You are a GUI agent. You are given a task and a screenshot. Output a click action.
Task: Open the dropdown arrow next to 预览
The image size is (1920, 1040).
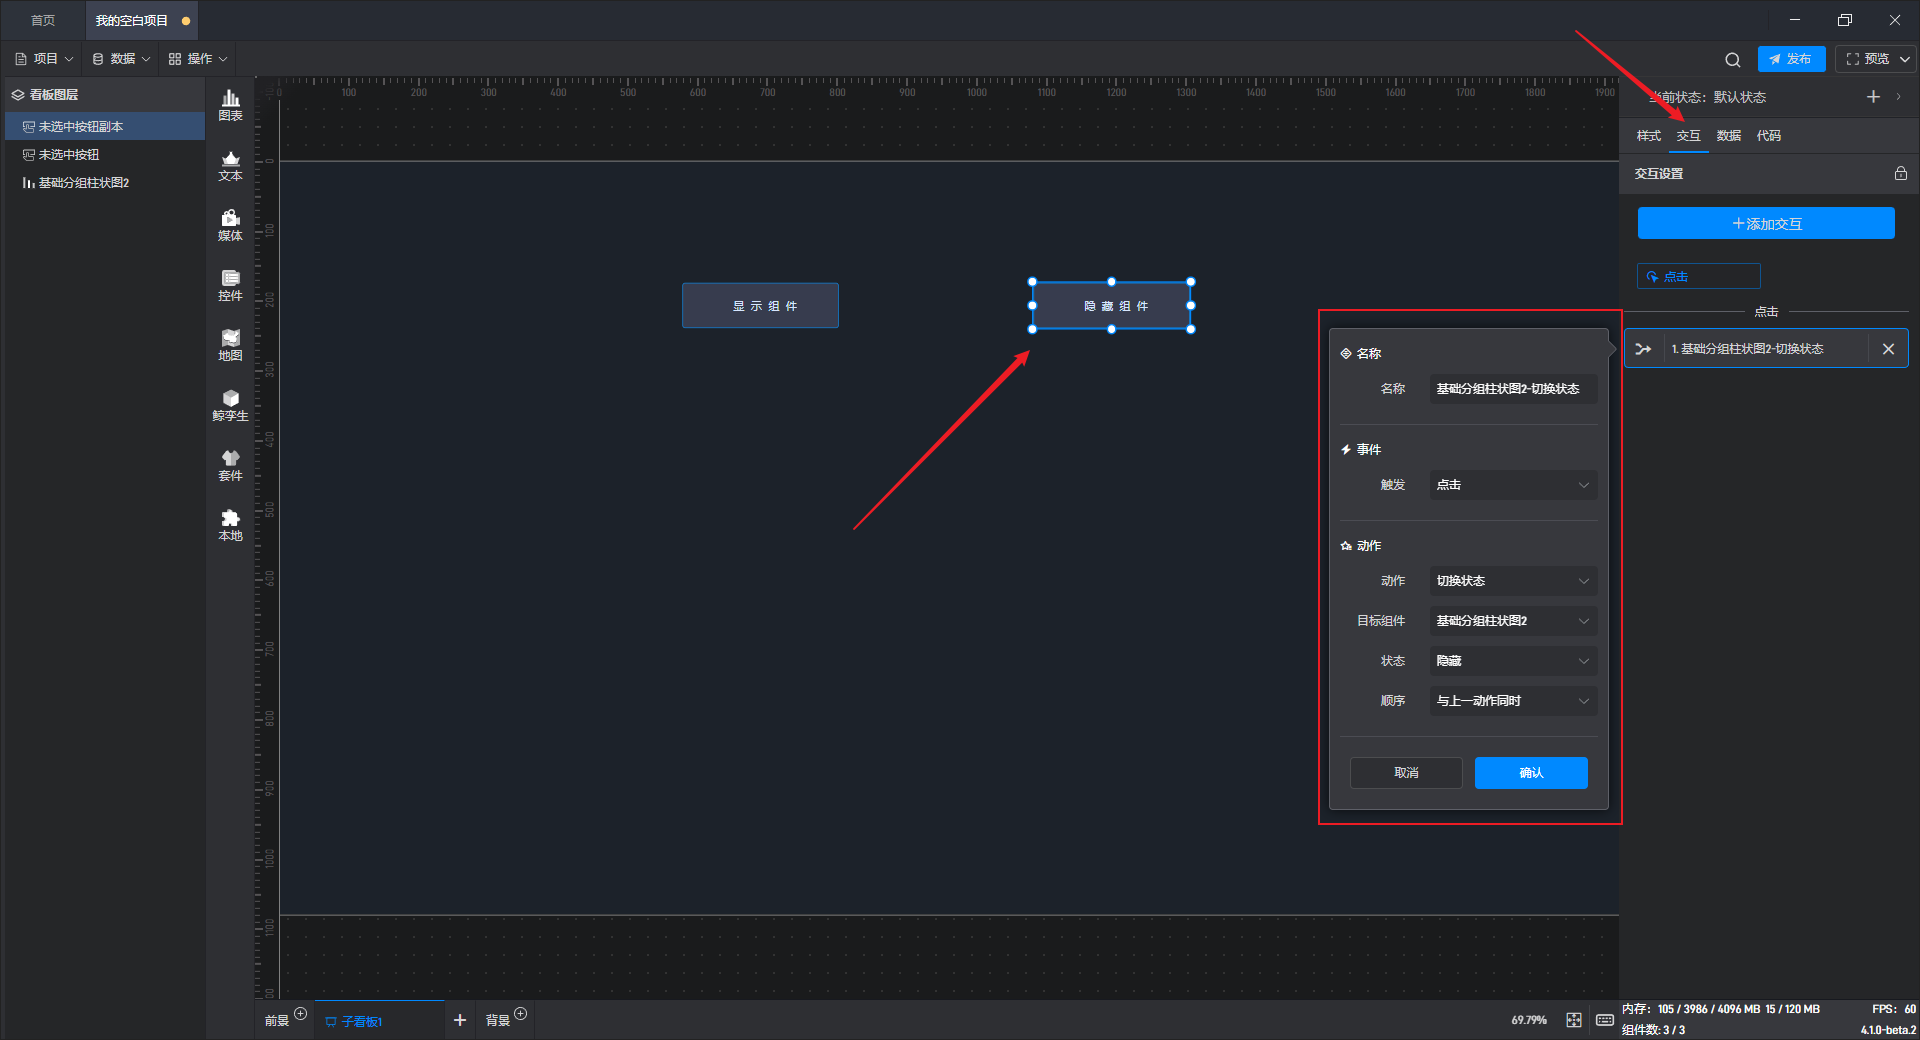[x=1905, y=59]
